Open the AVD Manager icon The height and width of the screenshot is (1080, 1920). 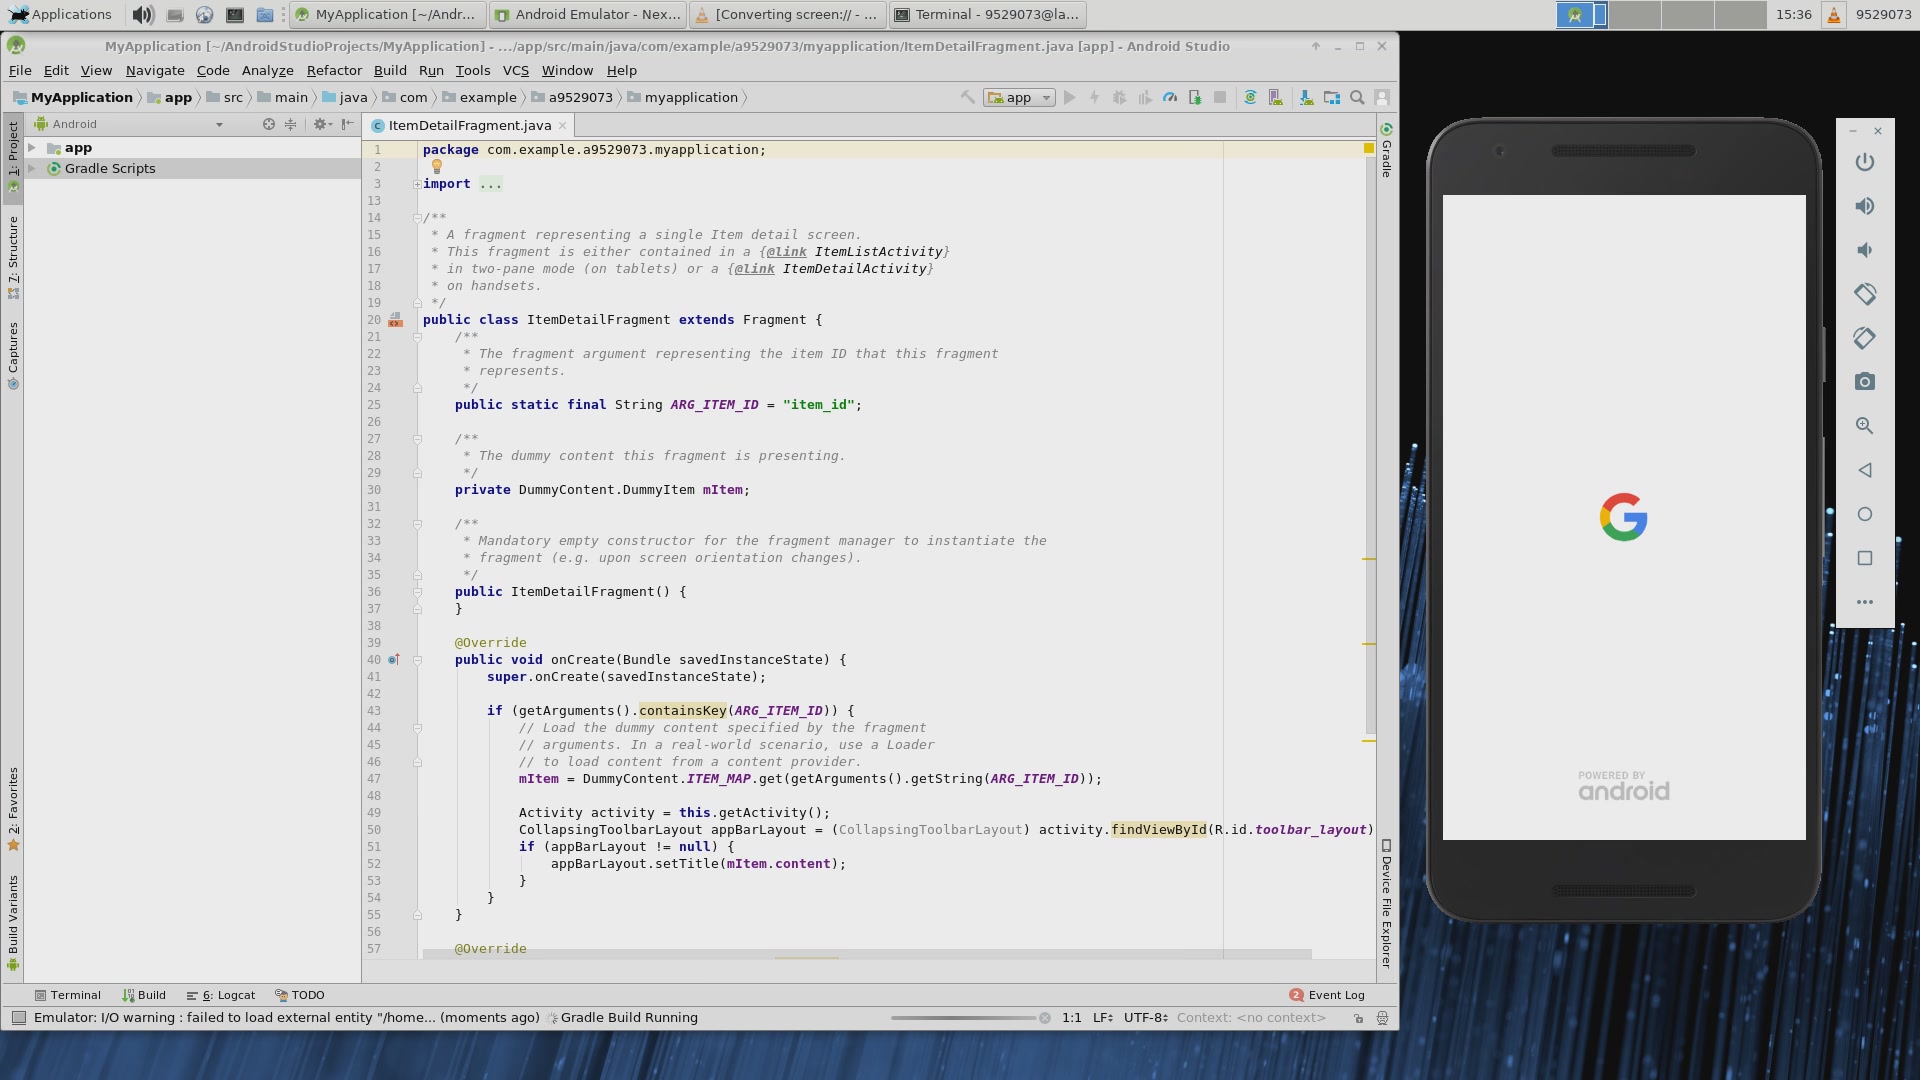click(1276, 98)
